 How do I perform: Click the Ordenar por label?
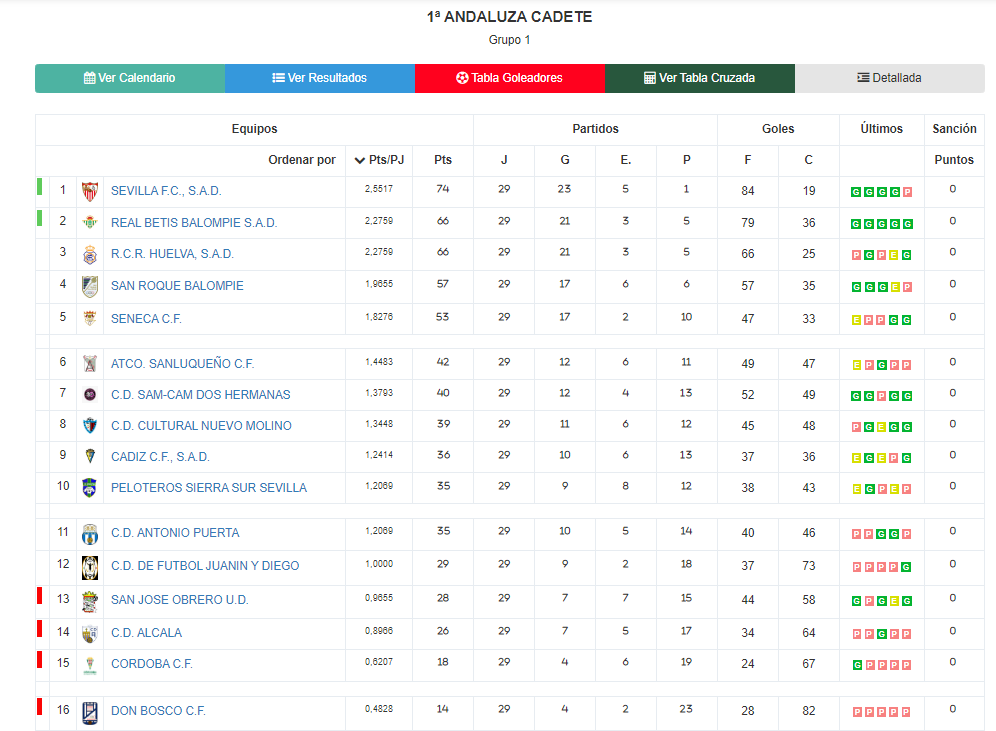tap(302, 160)
